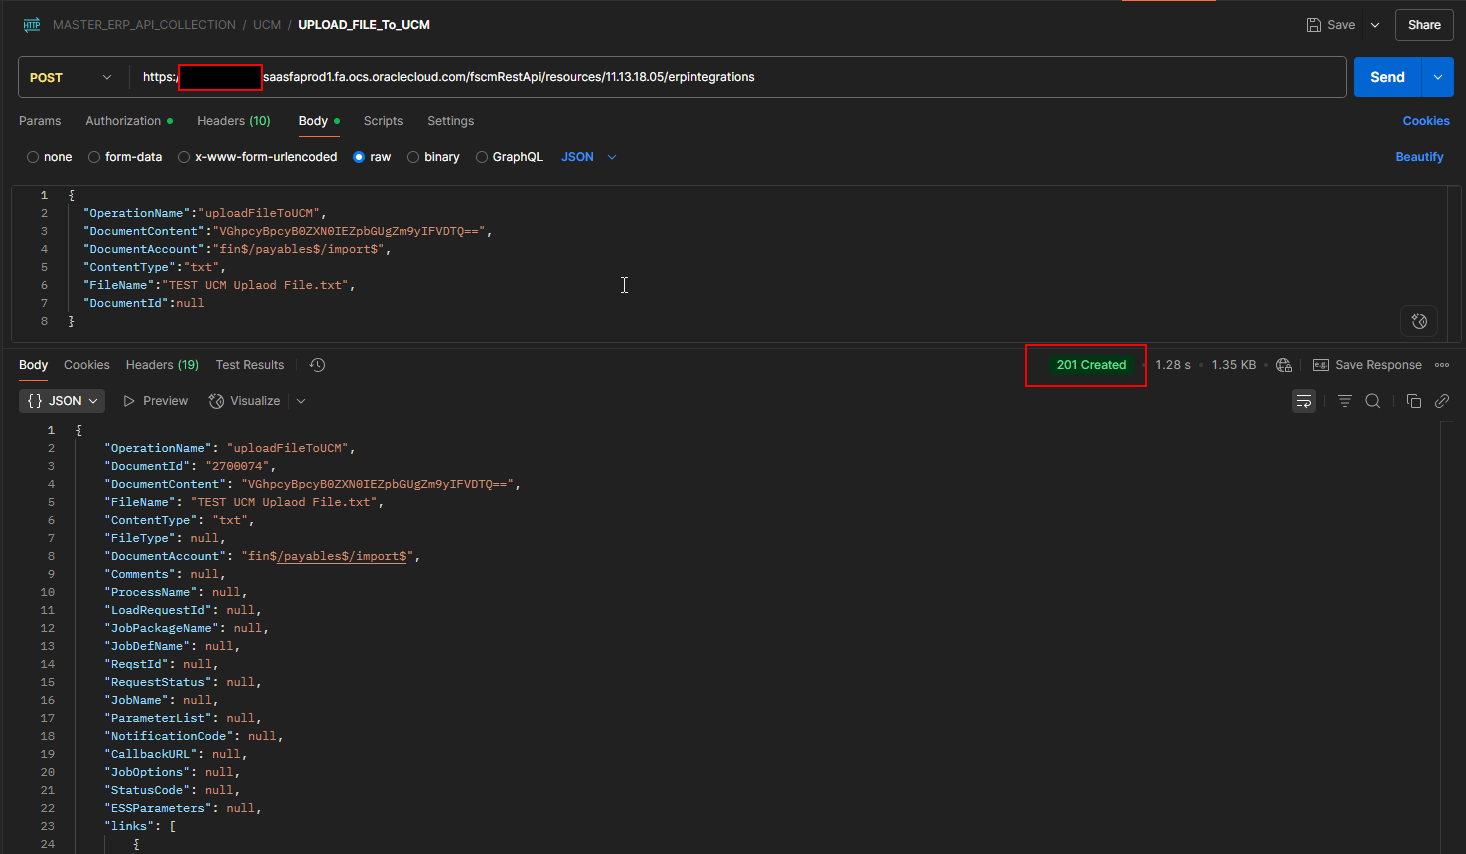Click the link icon in response toolbar

[x=1442, y=401]
